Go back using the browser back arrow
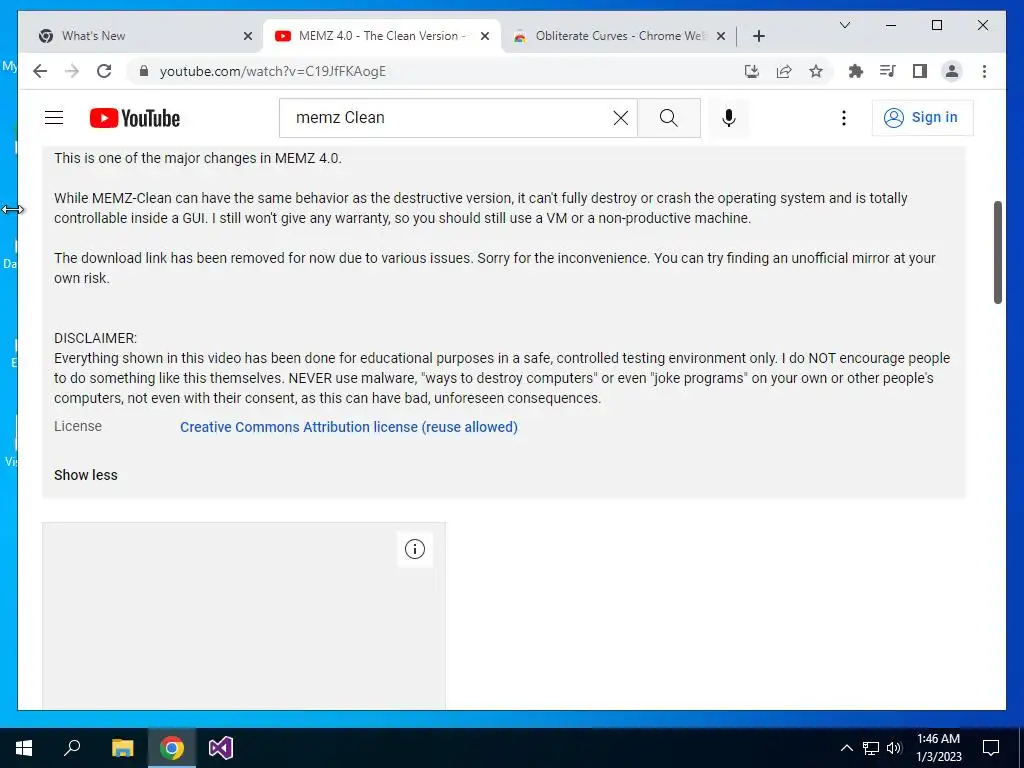Image resolution: width=1024 pixels, height=768 pixels. (40, 71)
